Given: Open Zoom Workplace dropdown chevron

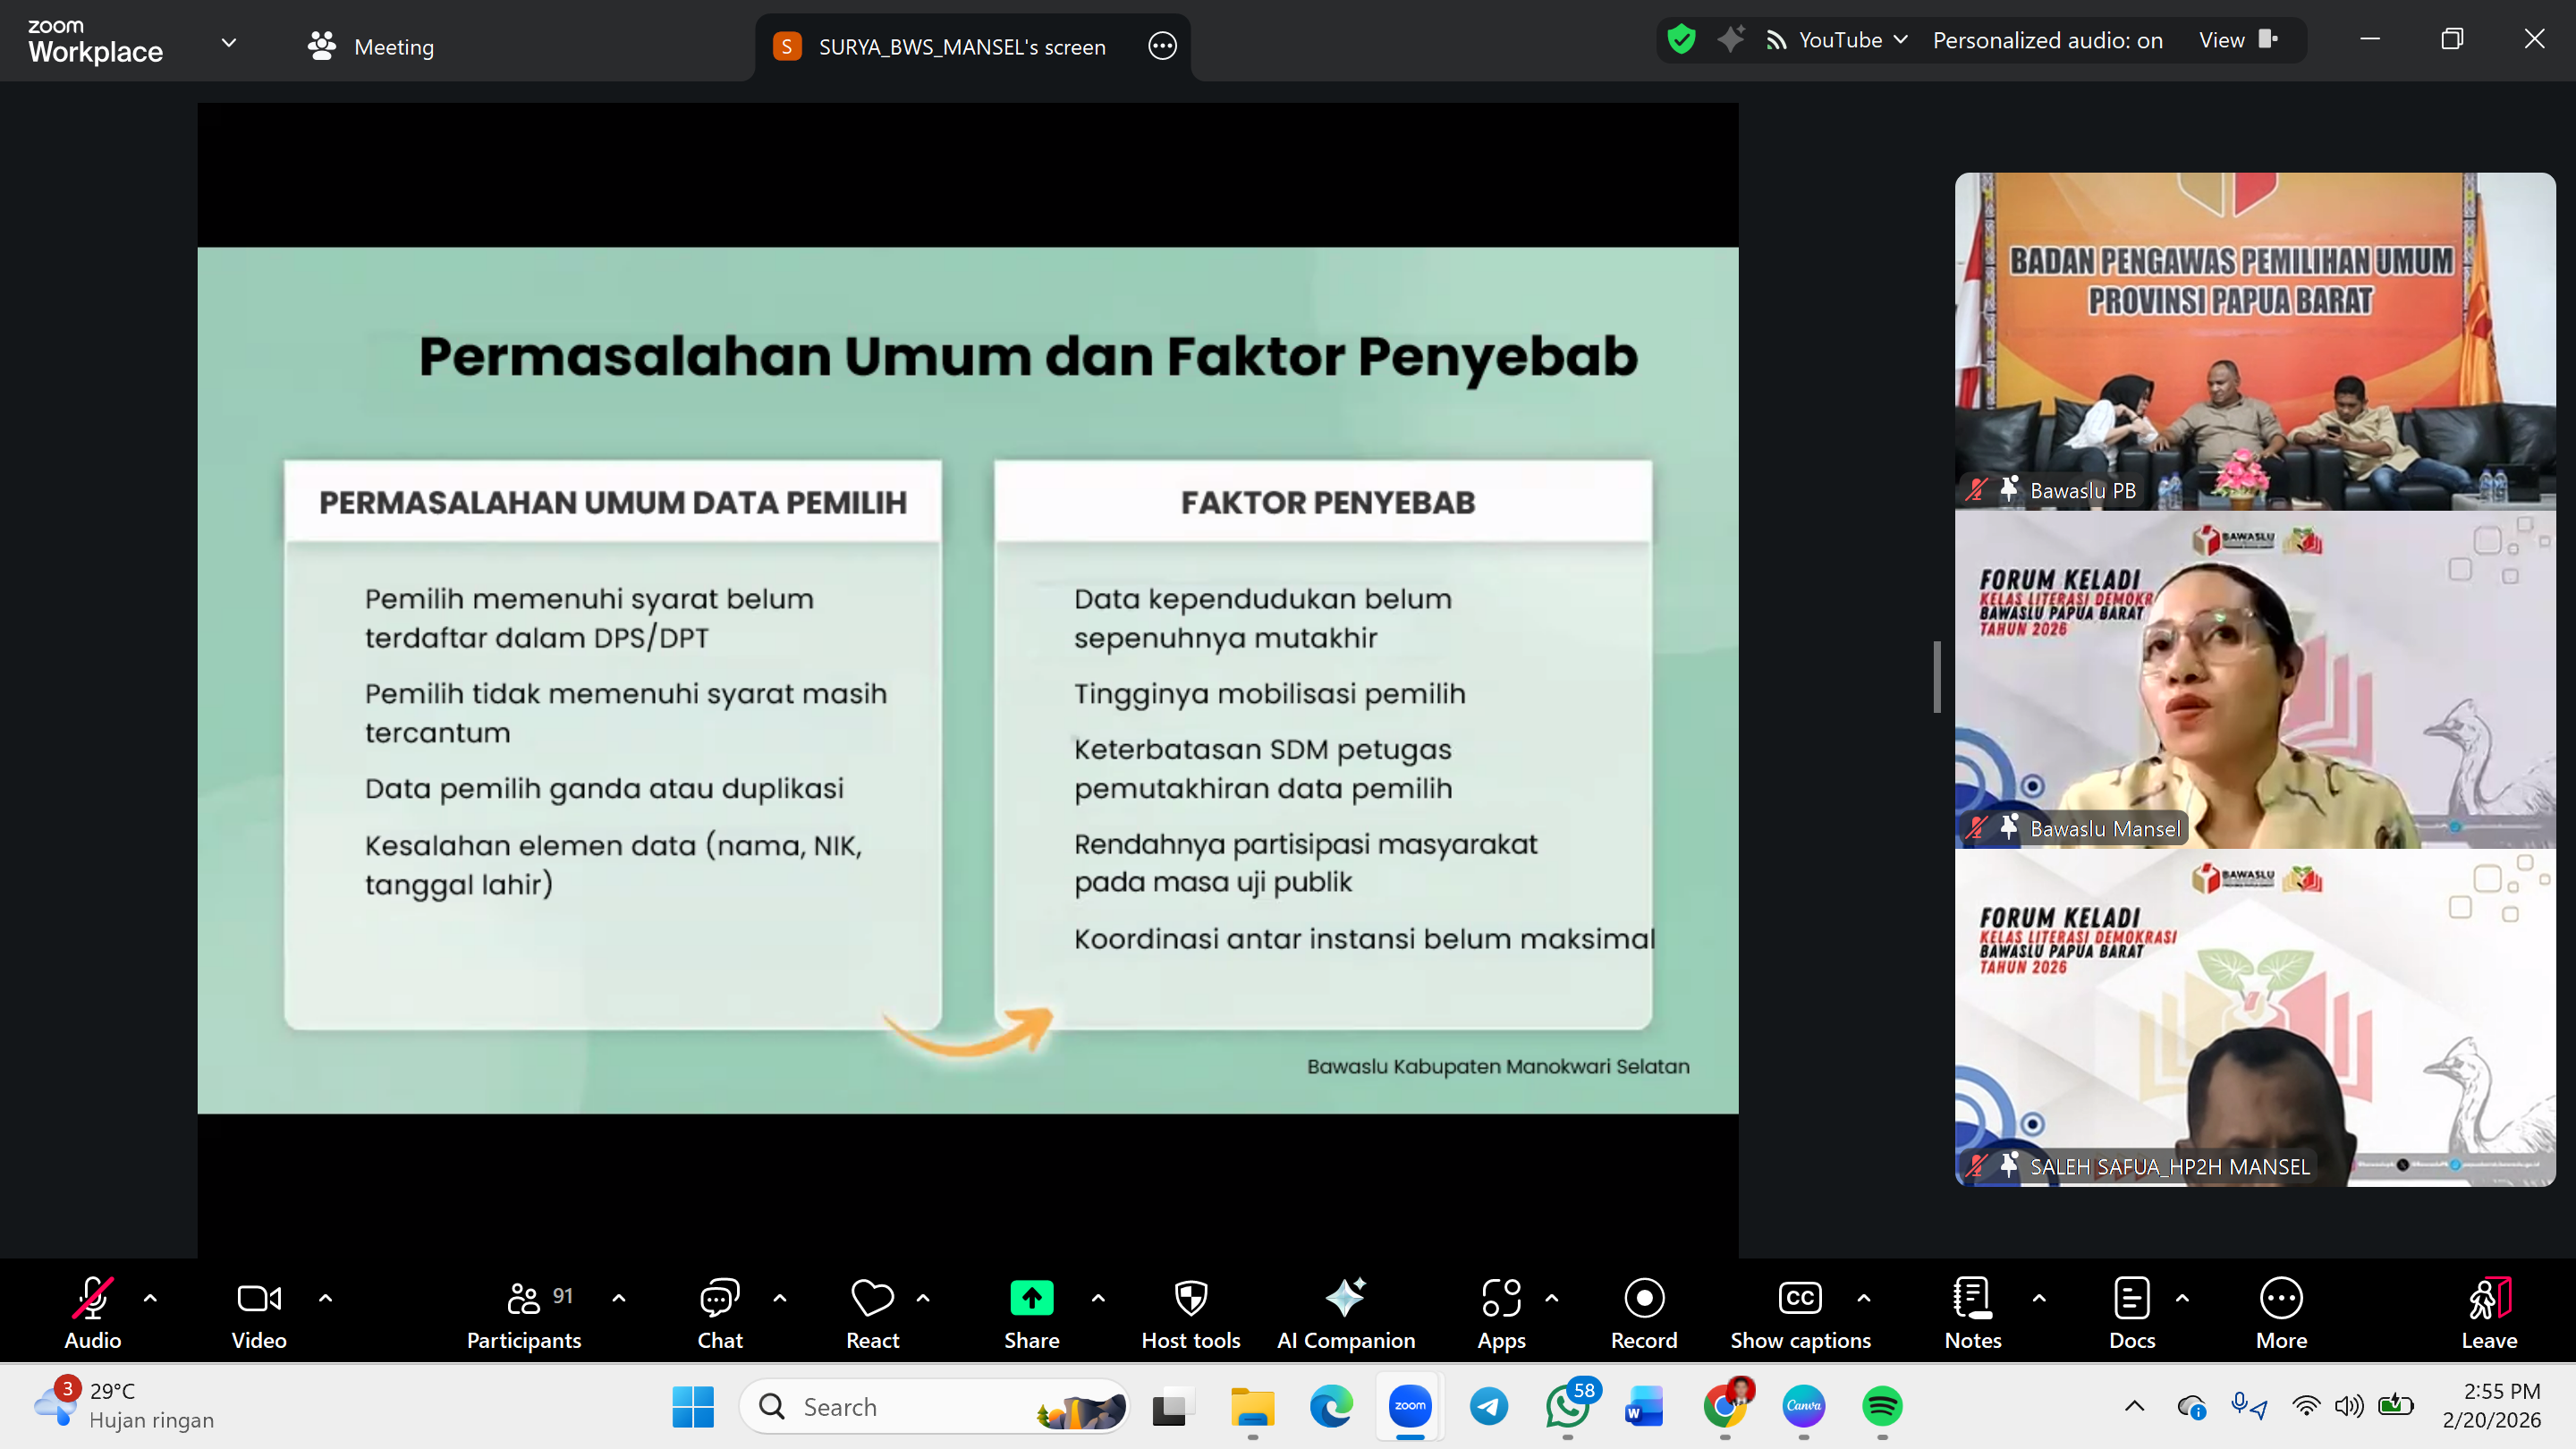Looking at the screenshot, I should point(229,43).
